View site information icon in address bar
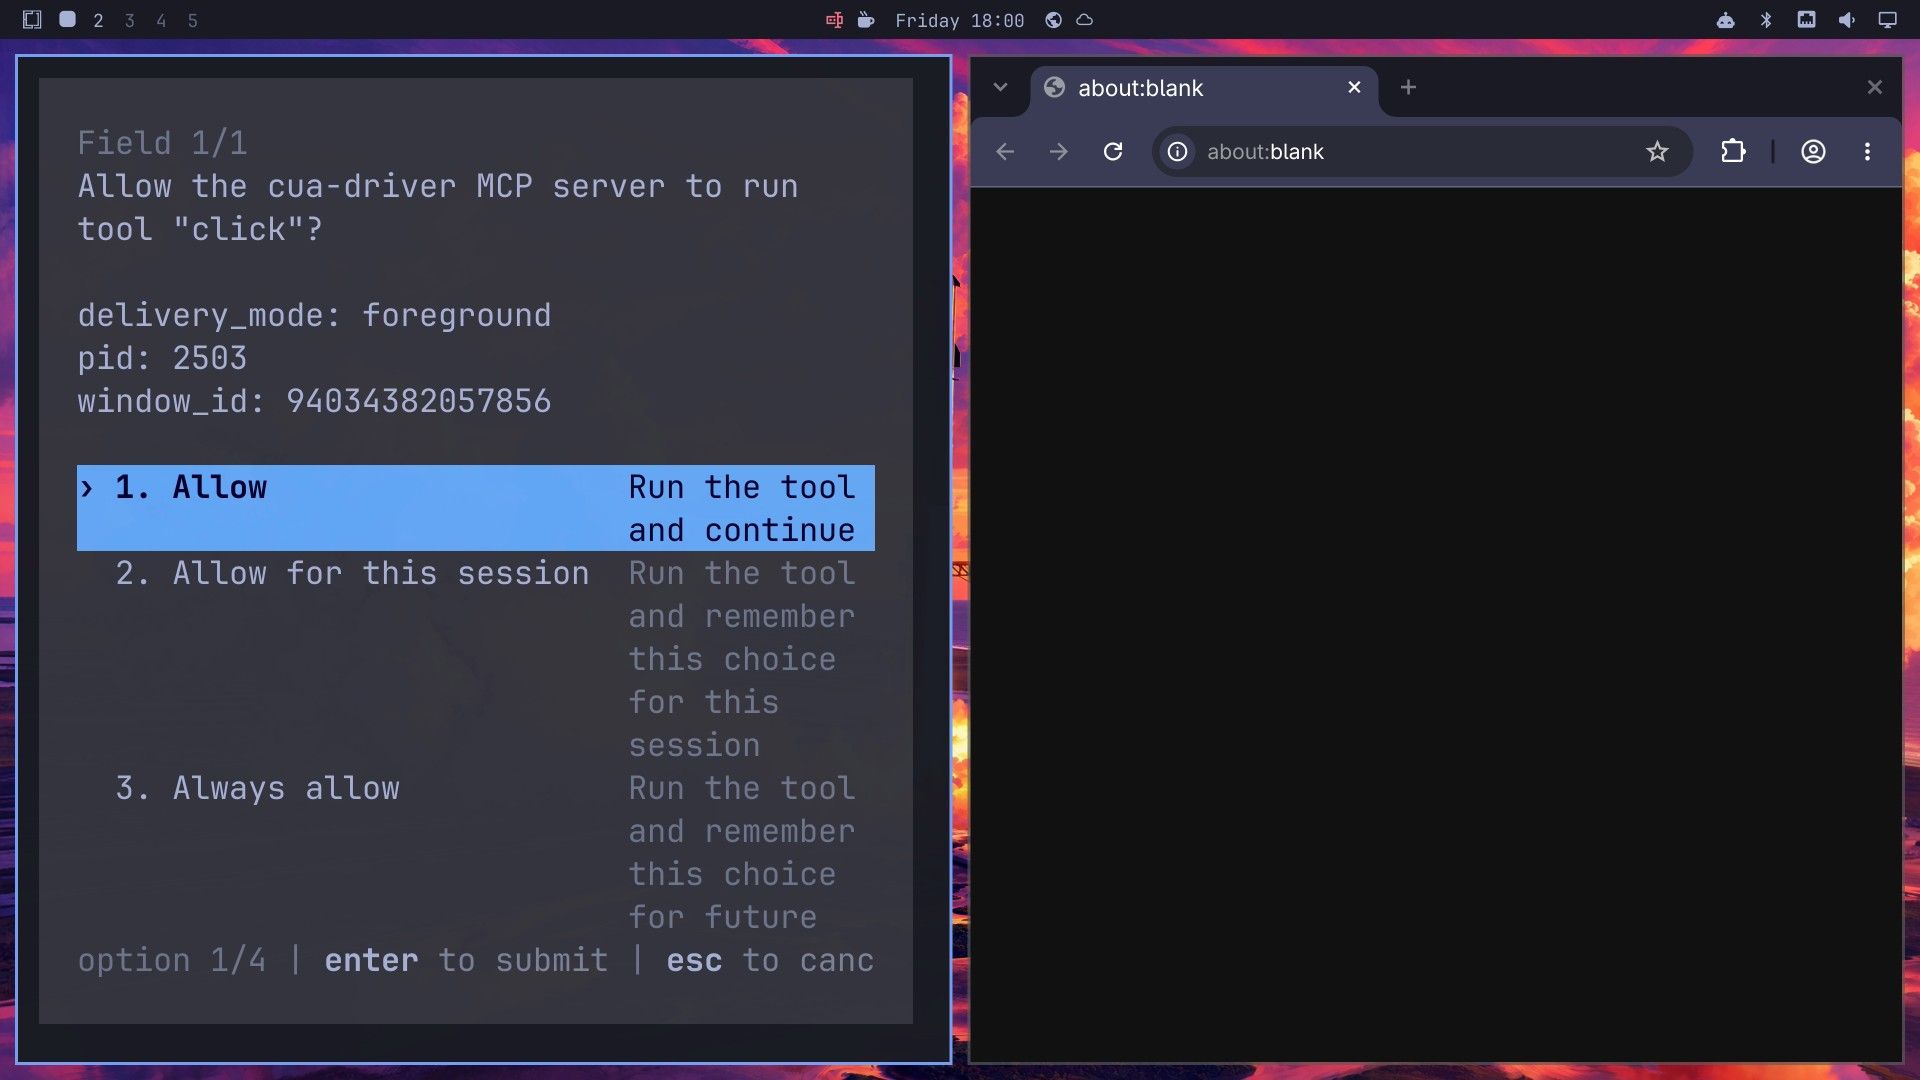Image resolution: width=1920 pixels, height=1080 pixels. [x=1178, y=151]
